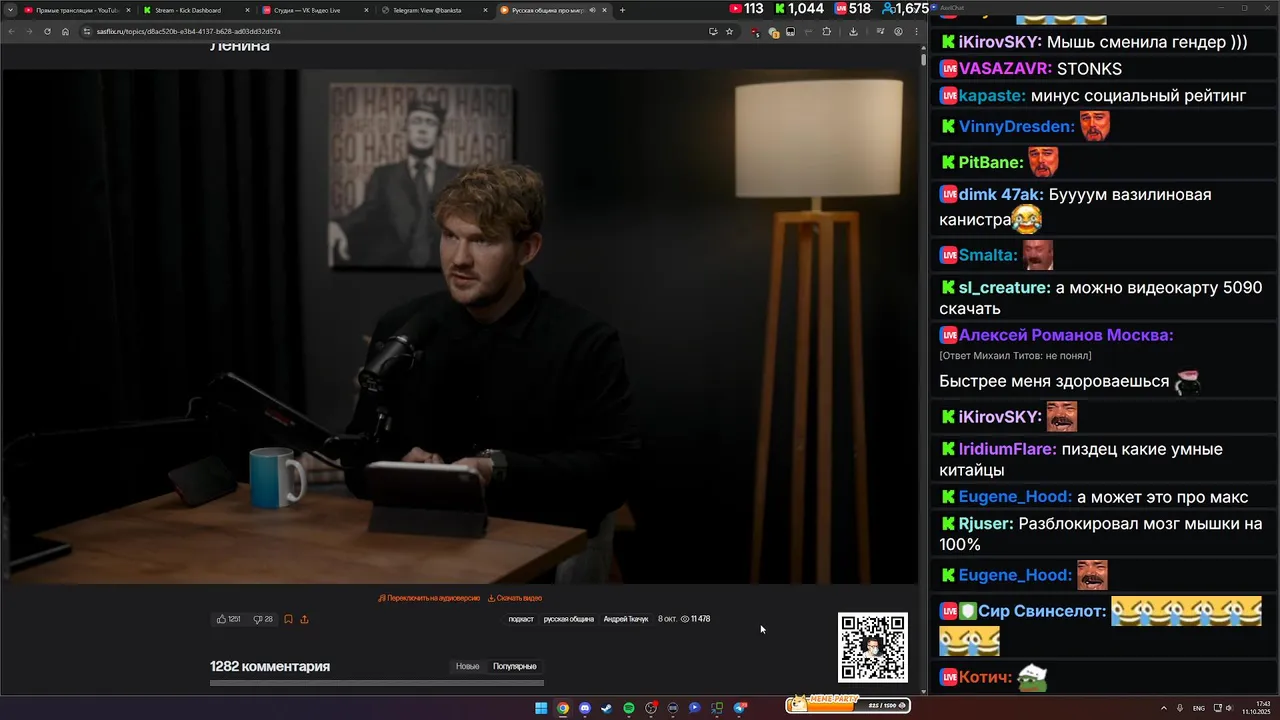Screen dimensions: 1280x720
Task: Open Windows Start menu
Action: point(541,708)
